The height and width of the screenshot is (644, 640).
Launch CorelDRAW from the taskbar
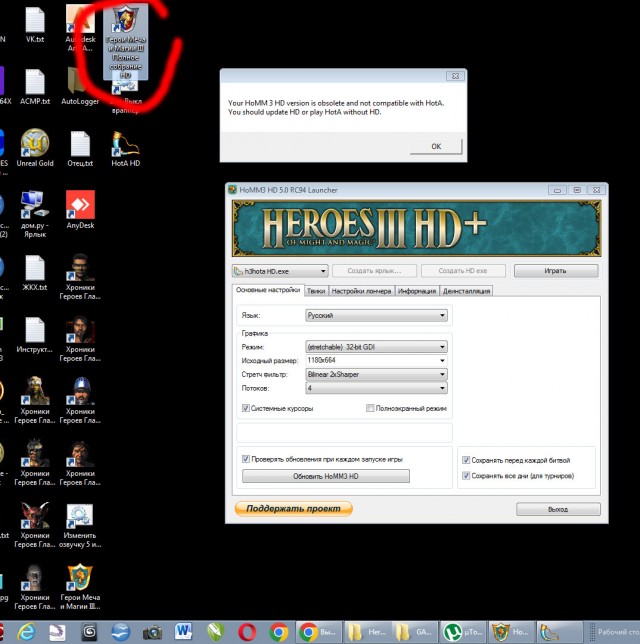[216, 632]
